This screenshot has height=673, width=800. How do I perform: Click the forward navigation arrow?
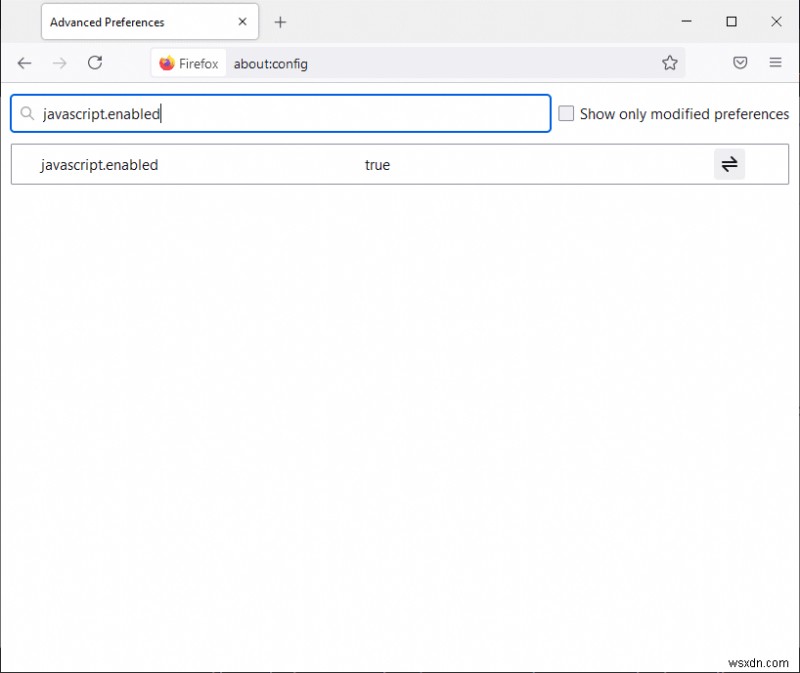[60, 63]
